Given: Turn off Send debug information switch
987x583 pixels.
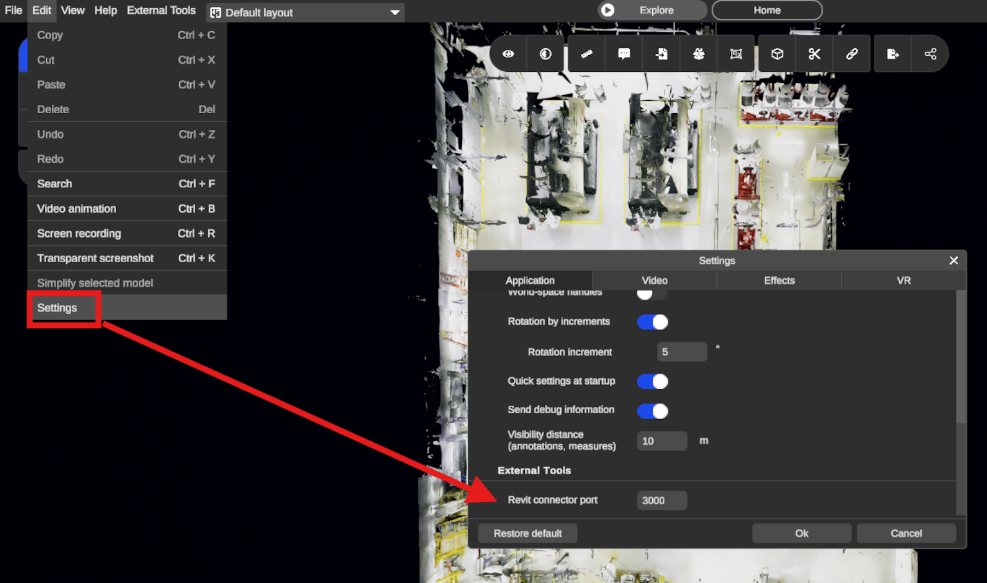Looking at the screenshot, I should [x=652, y=410].
